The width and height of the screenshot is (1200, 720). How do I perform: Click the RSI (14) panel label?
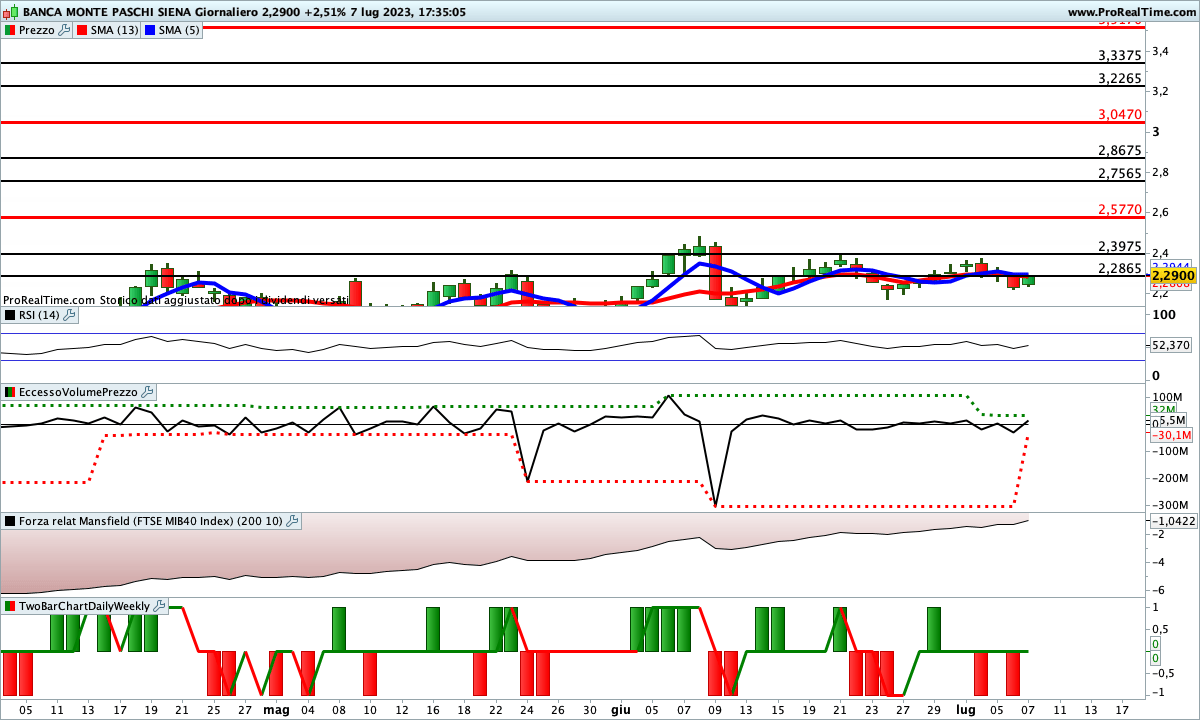(x=39, y=315)
